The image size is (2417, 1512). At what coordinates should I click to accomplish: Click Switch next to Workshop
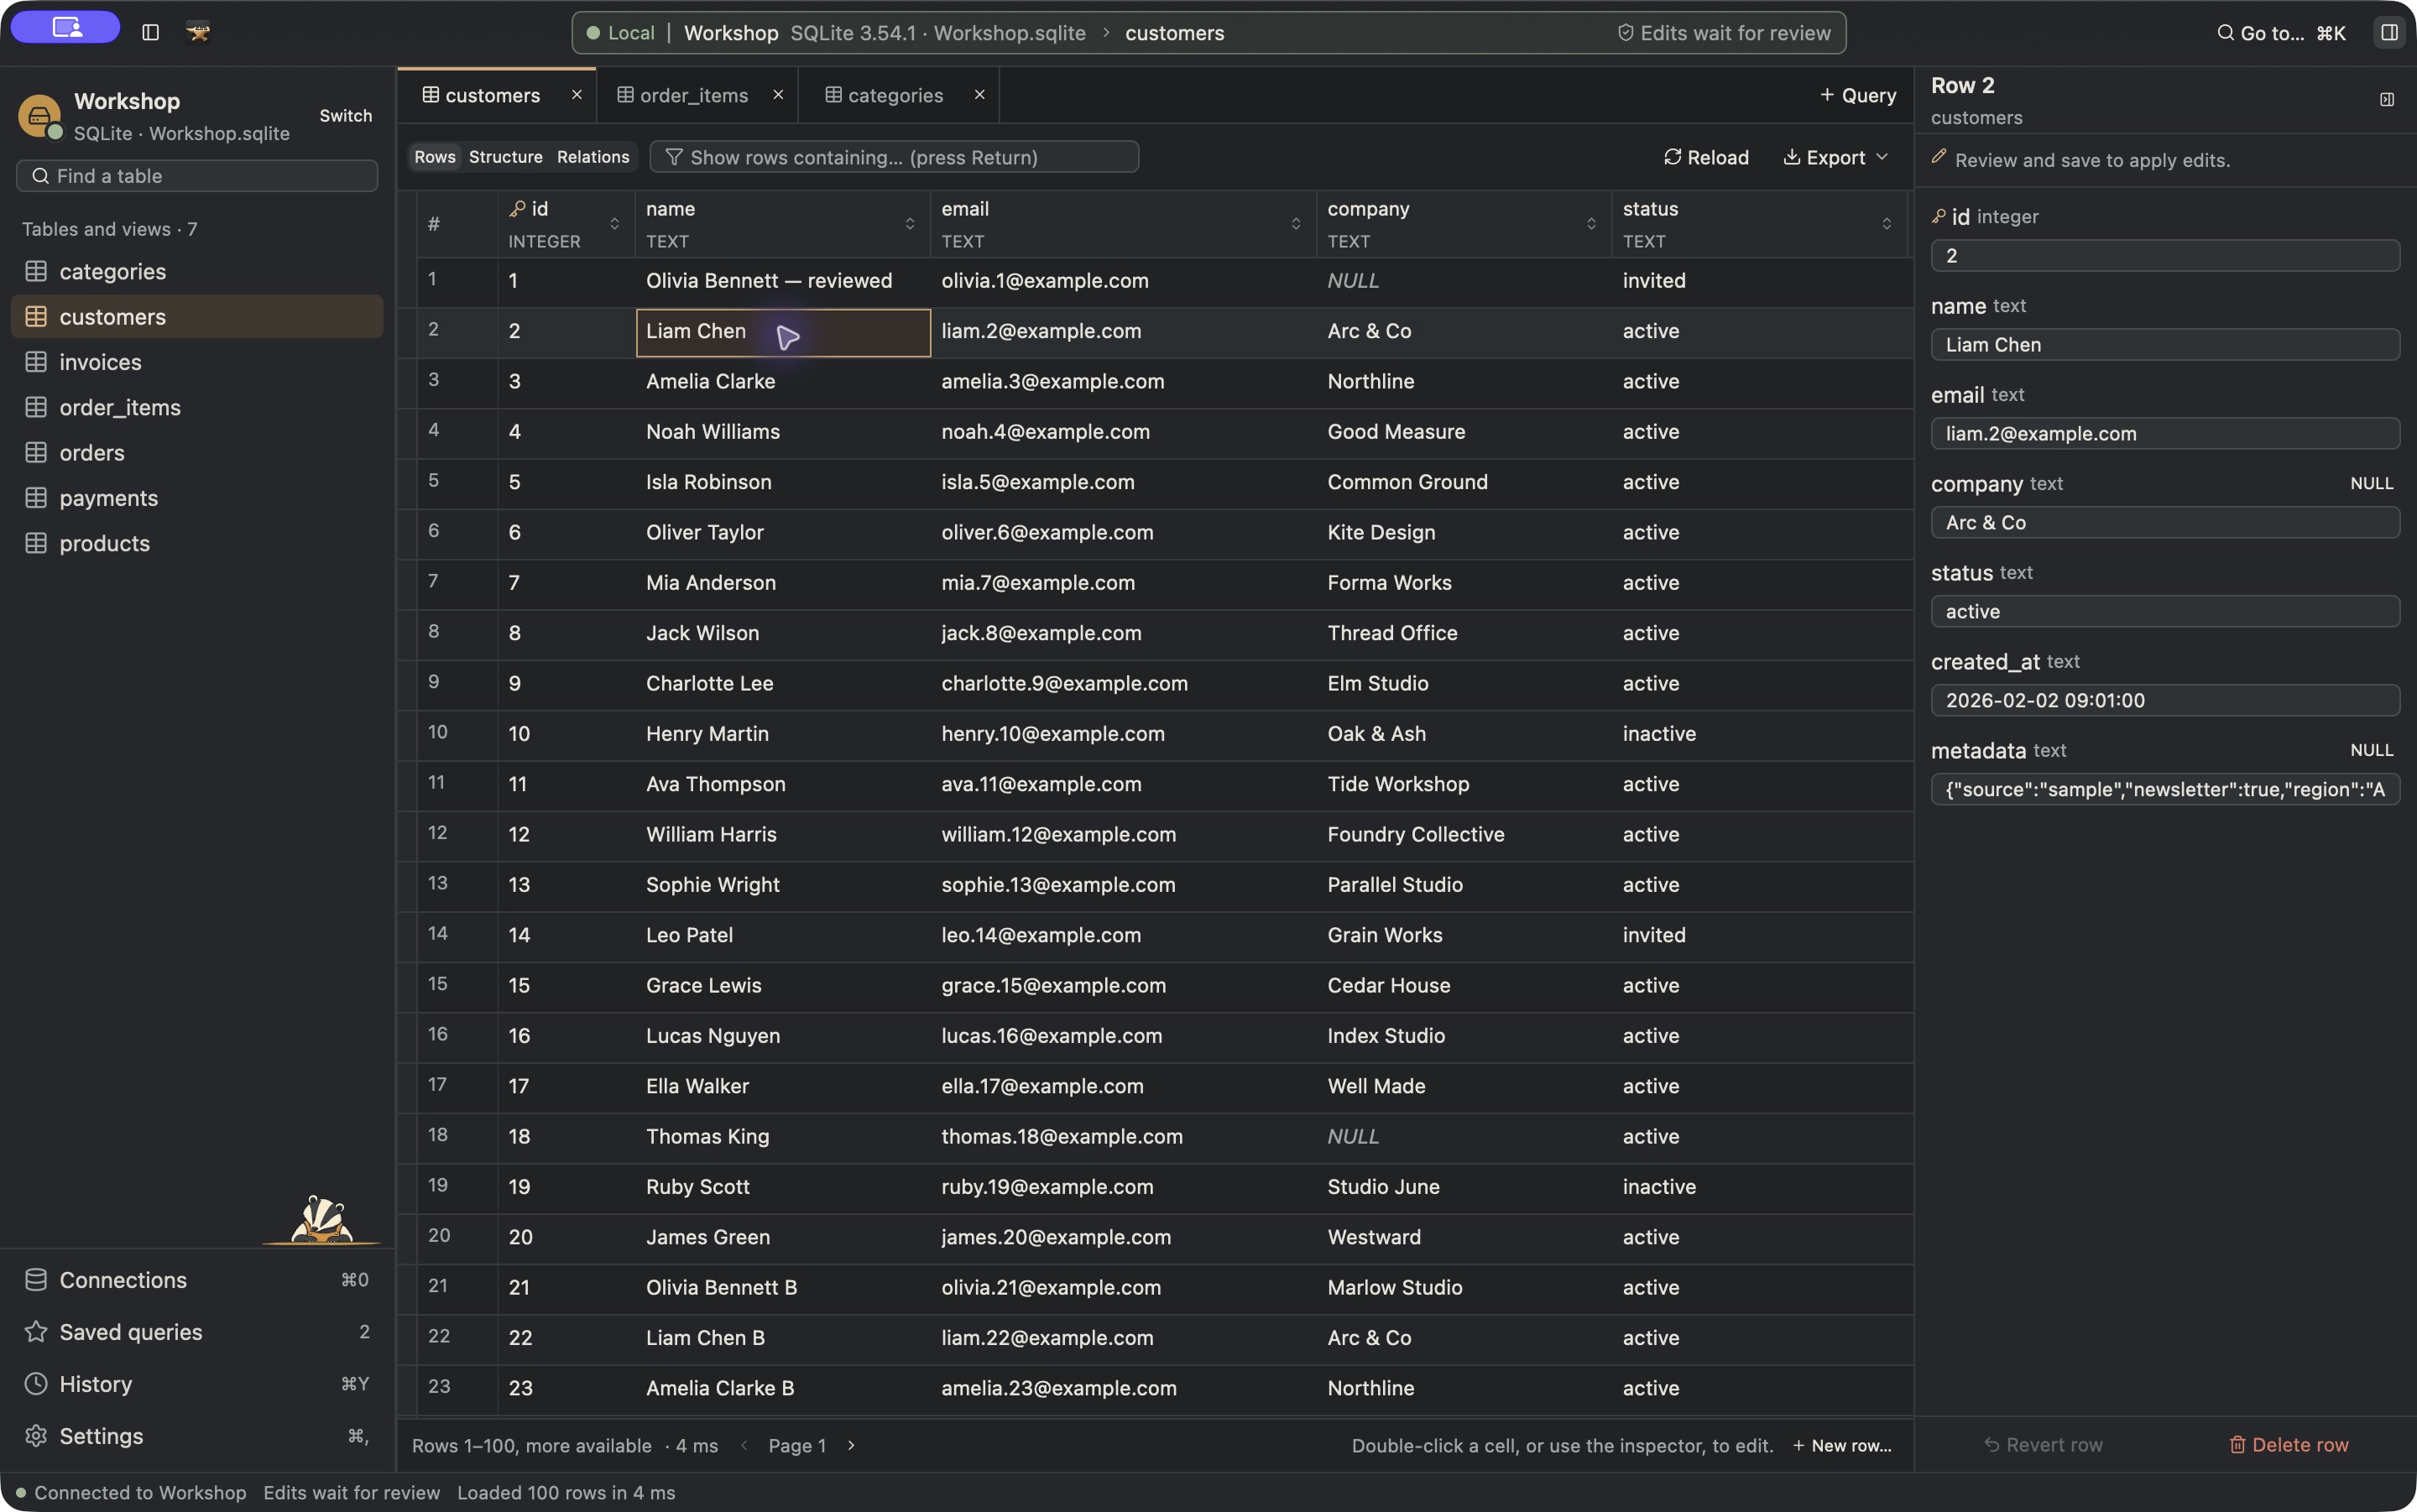[x=346, y=116]
